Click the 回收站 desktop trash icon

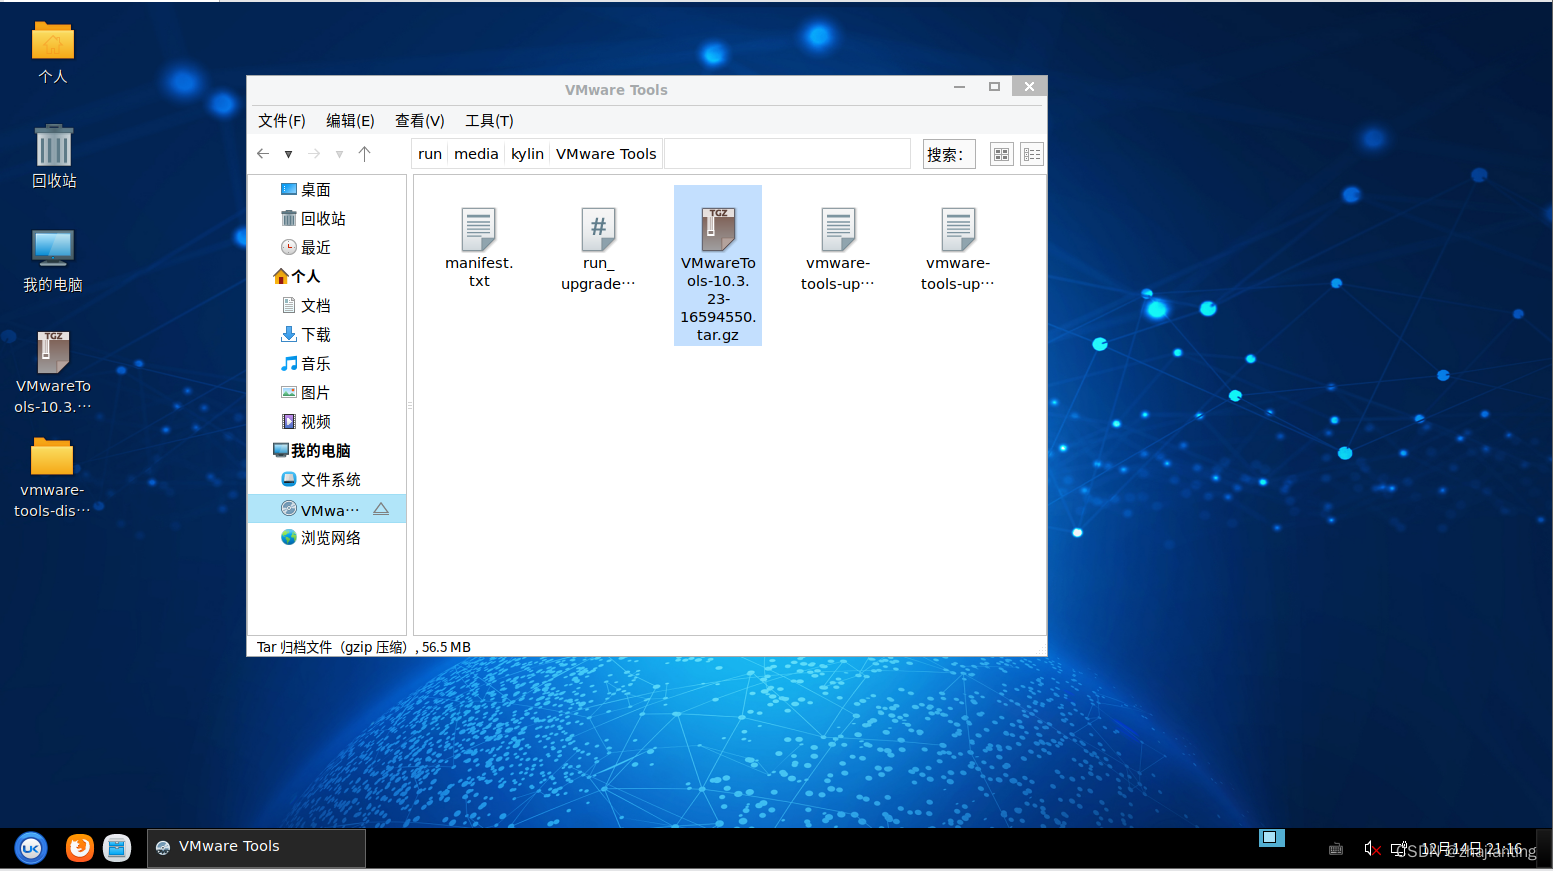point(54,157)
